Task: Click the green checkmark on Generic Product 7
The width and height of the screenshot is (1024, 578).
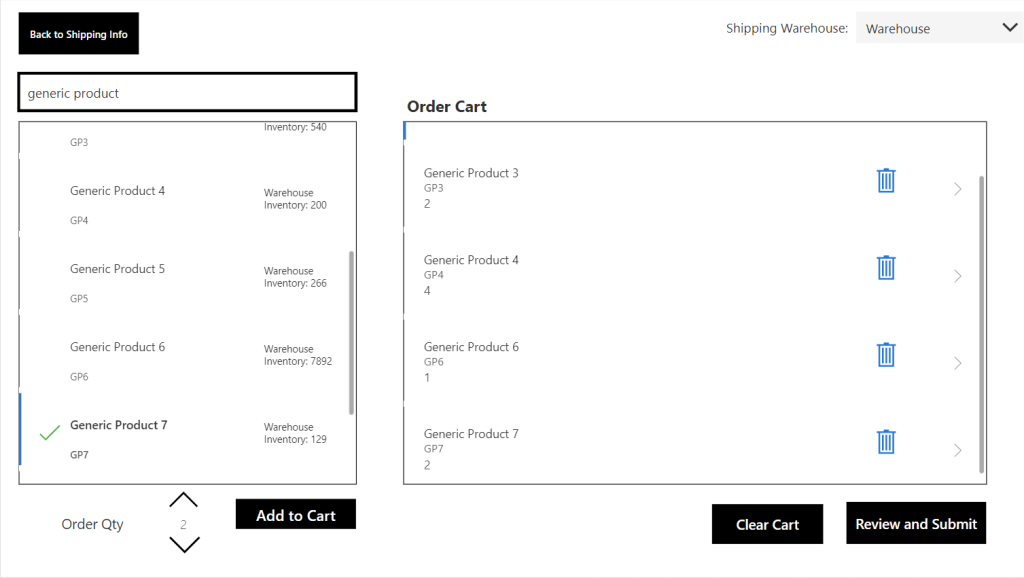Action: [50, 433]
